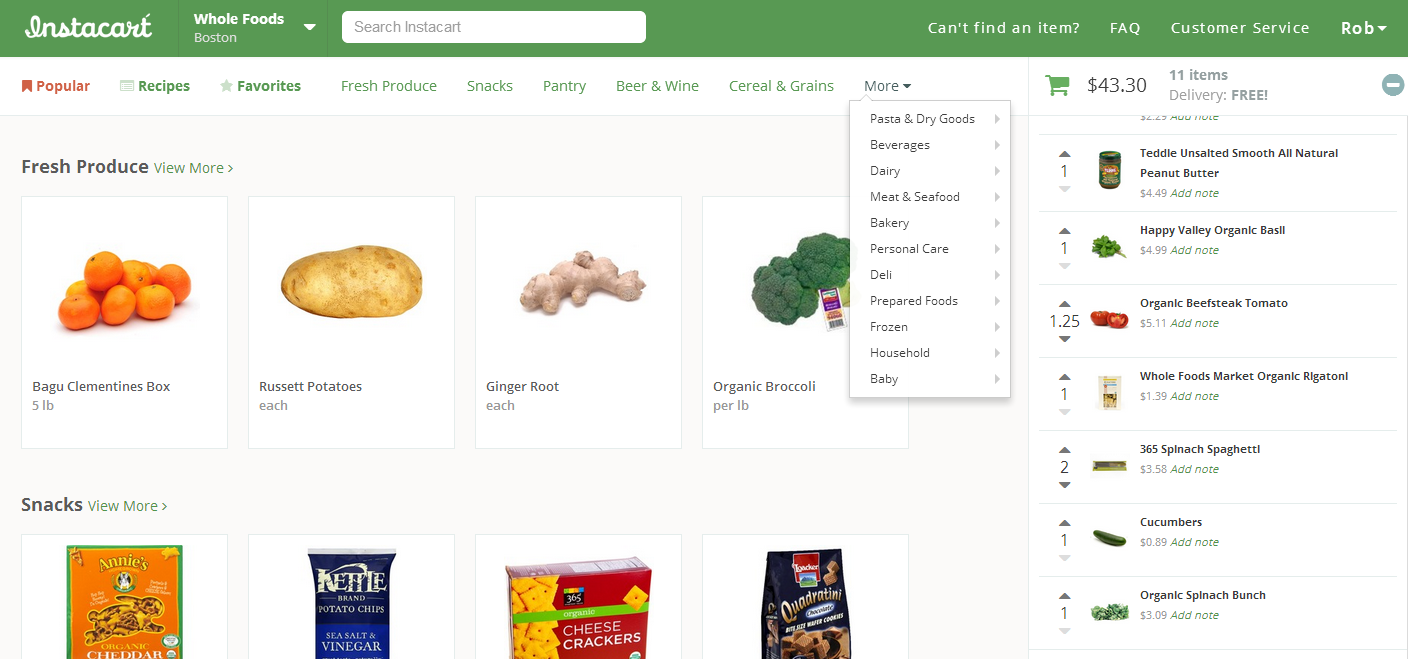Click View More beside Fresh Produce
This screenshot has width=1408, height=659.
(193, 168)
